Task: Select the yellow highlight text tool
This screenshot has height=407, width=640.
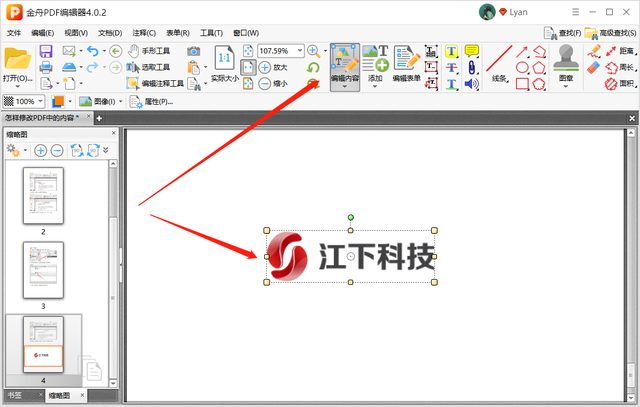Action: pyautogui.click(x=451, y=51)
